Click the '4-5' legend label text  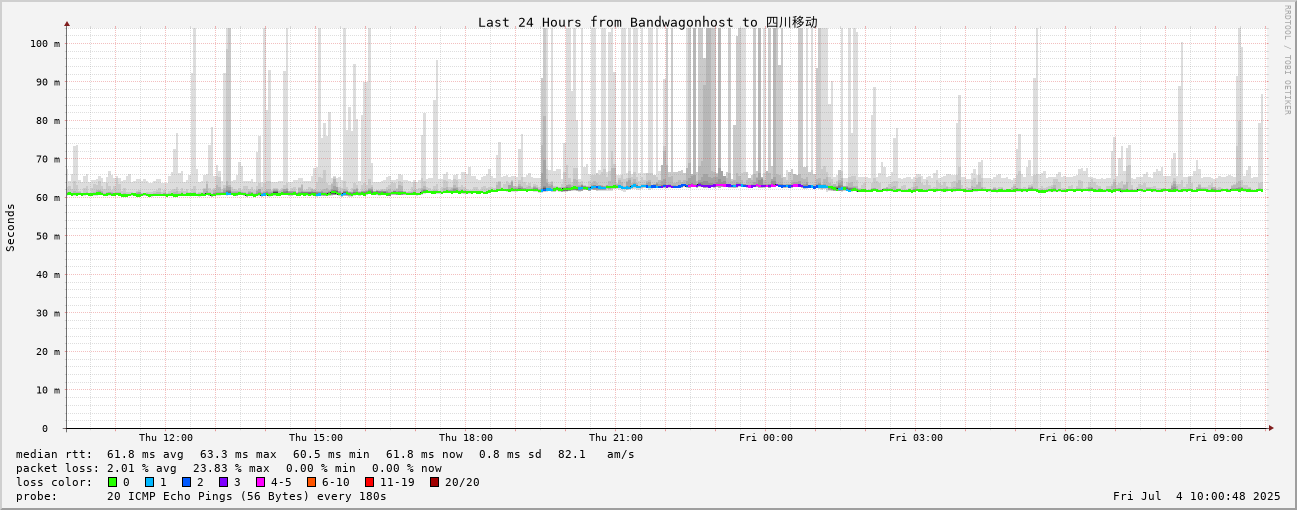coord(281,482)
